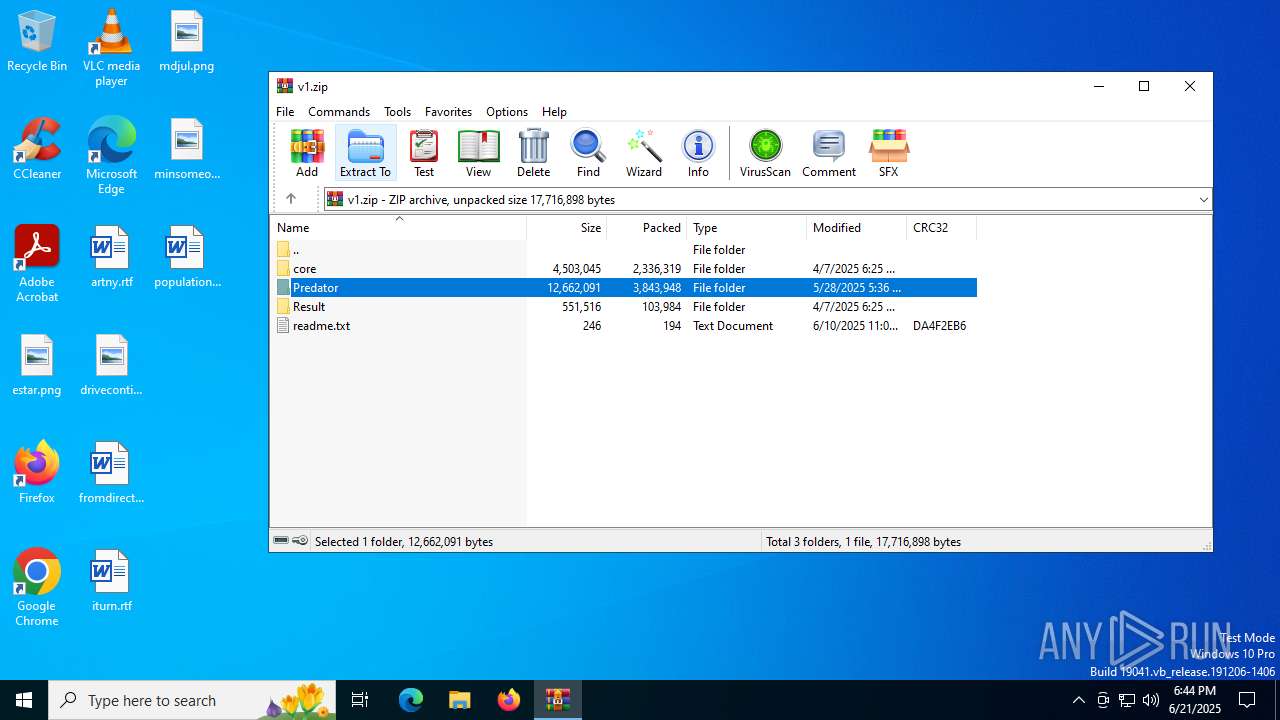
Task: Open Task View on the taskbar
Action: coord(361,700)
